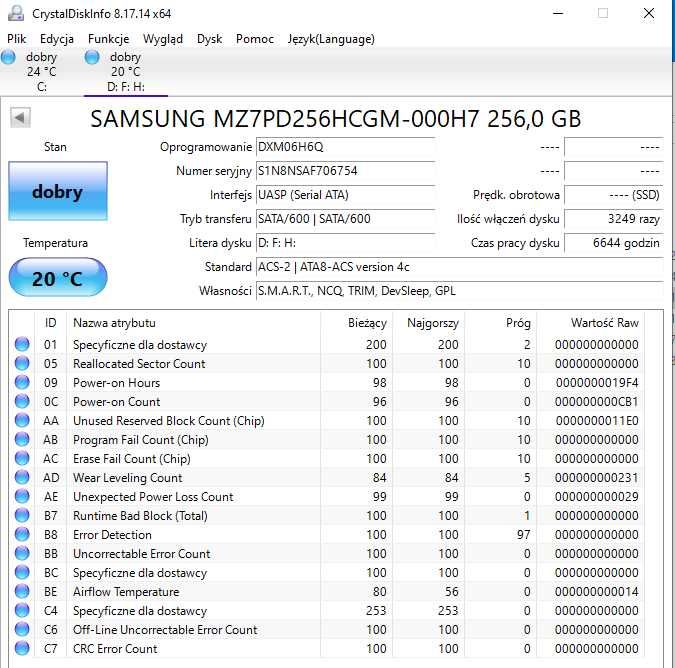Viewport: 675px width, 668px height.
Task: Click status orb for Unexpected Power Loss Count
Action: coord(22,496)
